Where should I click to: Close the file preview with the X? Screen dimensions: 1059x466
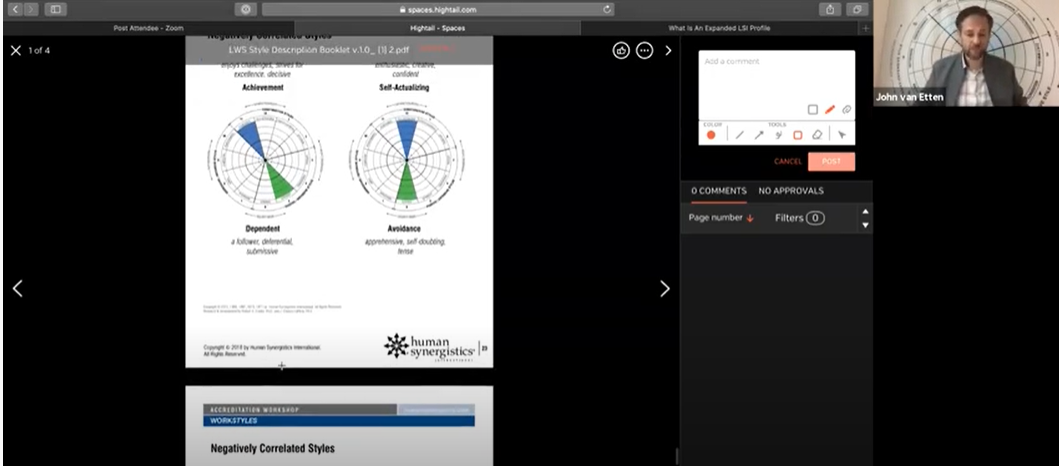[x=16, y=51]
